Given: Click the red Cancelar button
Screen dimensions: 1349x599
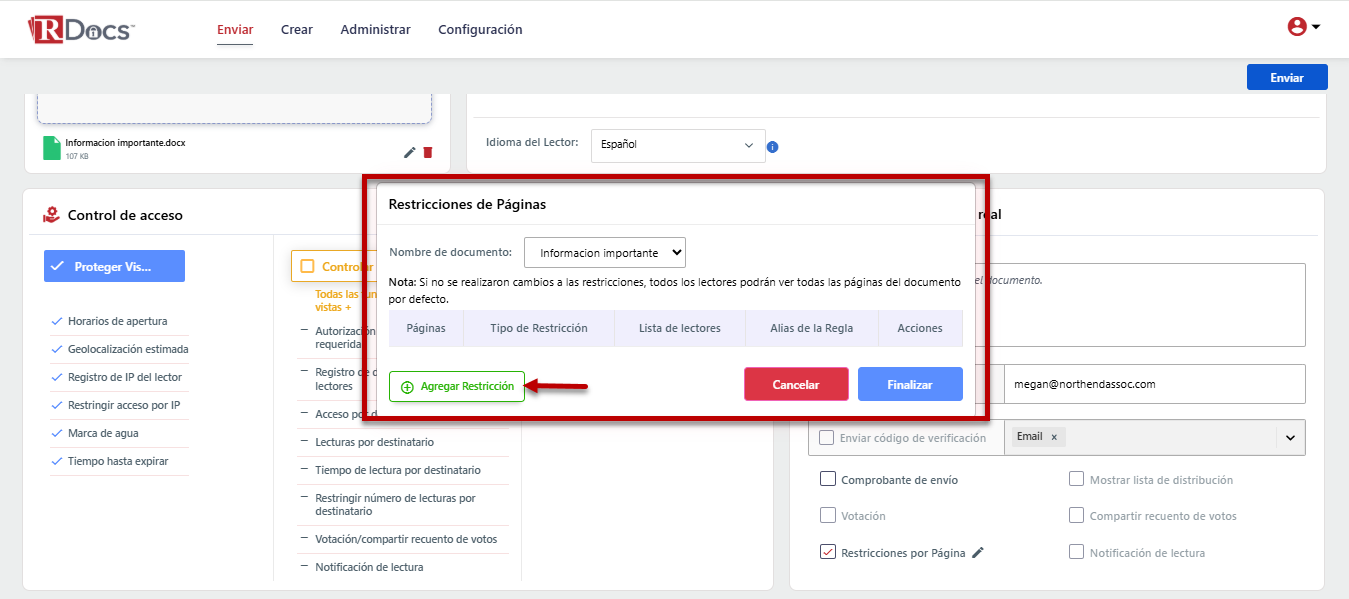Looking at the screenshot, I should [796, 385].
